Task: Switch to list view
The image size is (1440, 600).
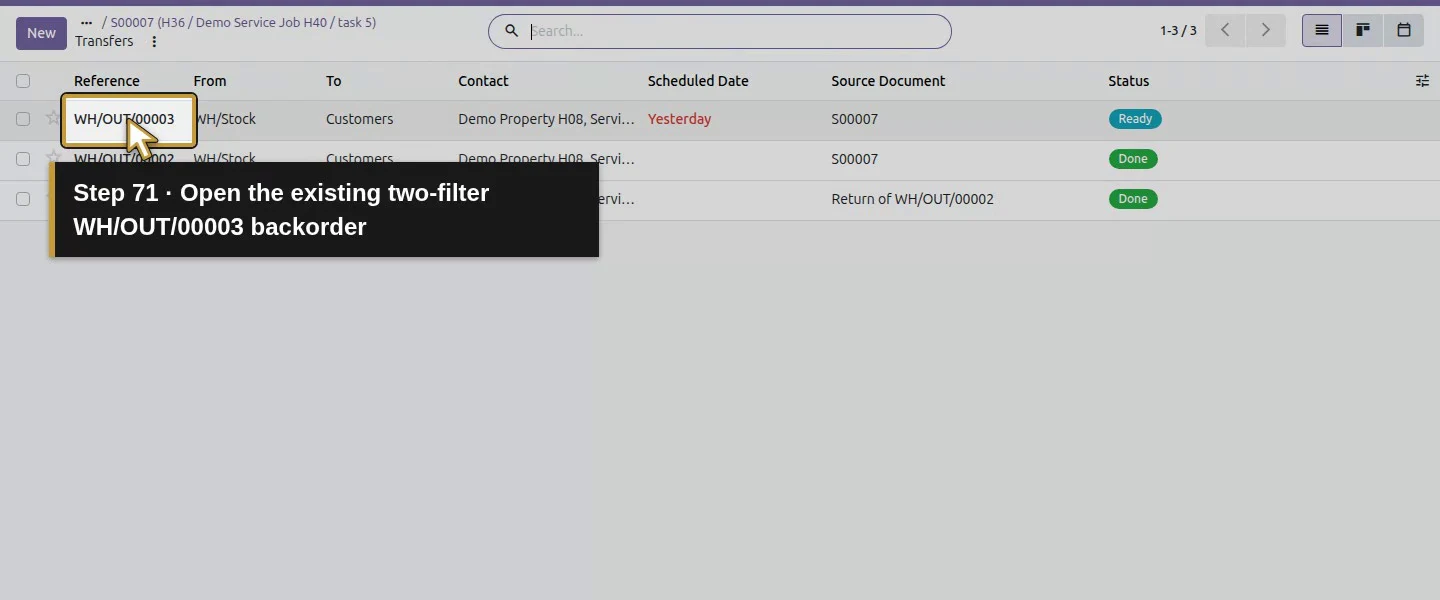Action: click(1322, 30)
